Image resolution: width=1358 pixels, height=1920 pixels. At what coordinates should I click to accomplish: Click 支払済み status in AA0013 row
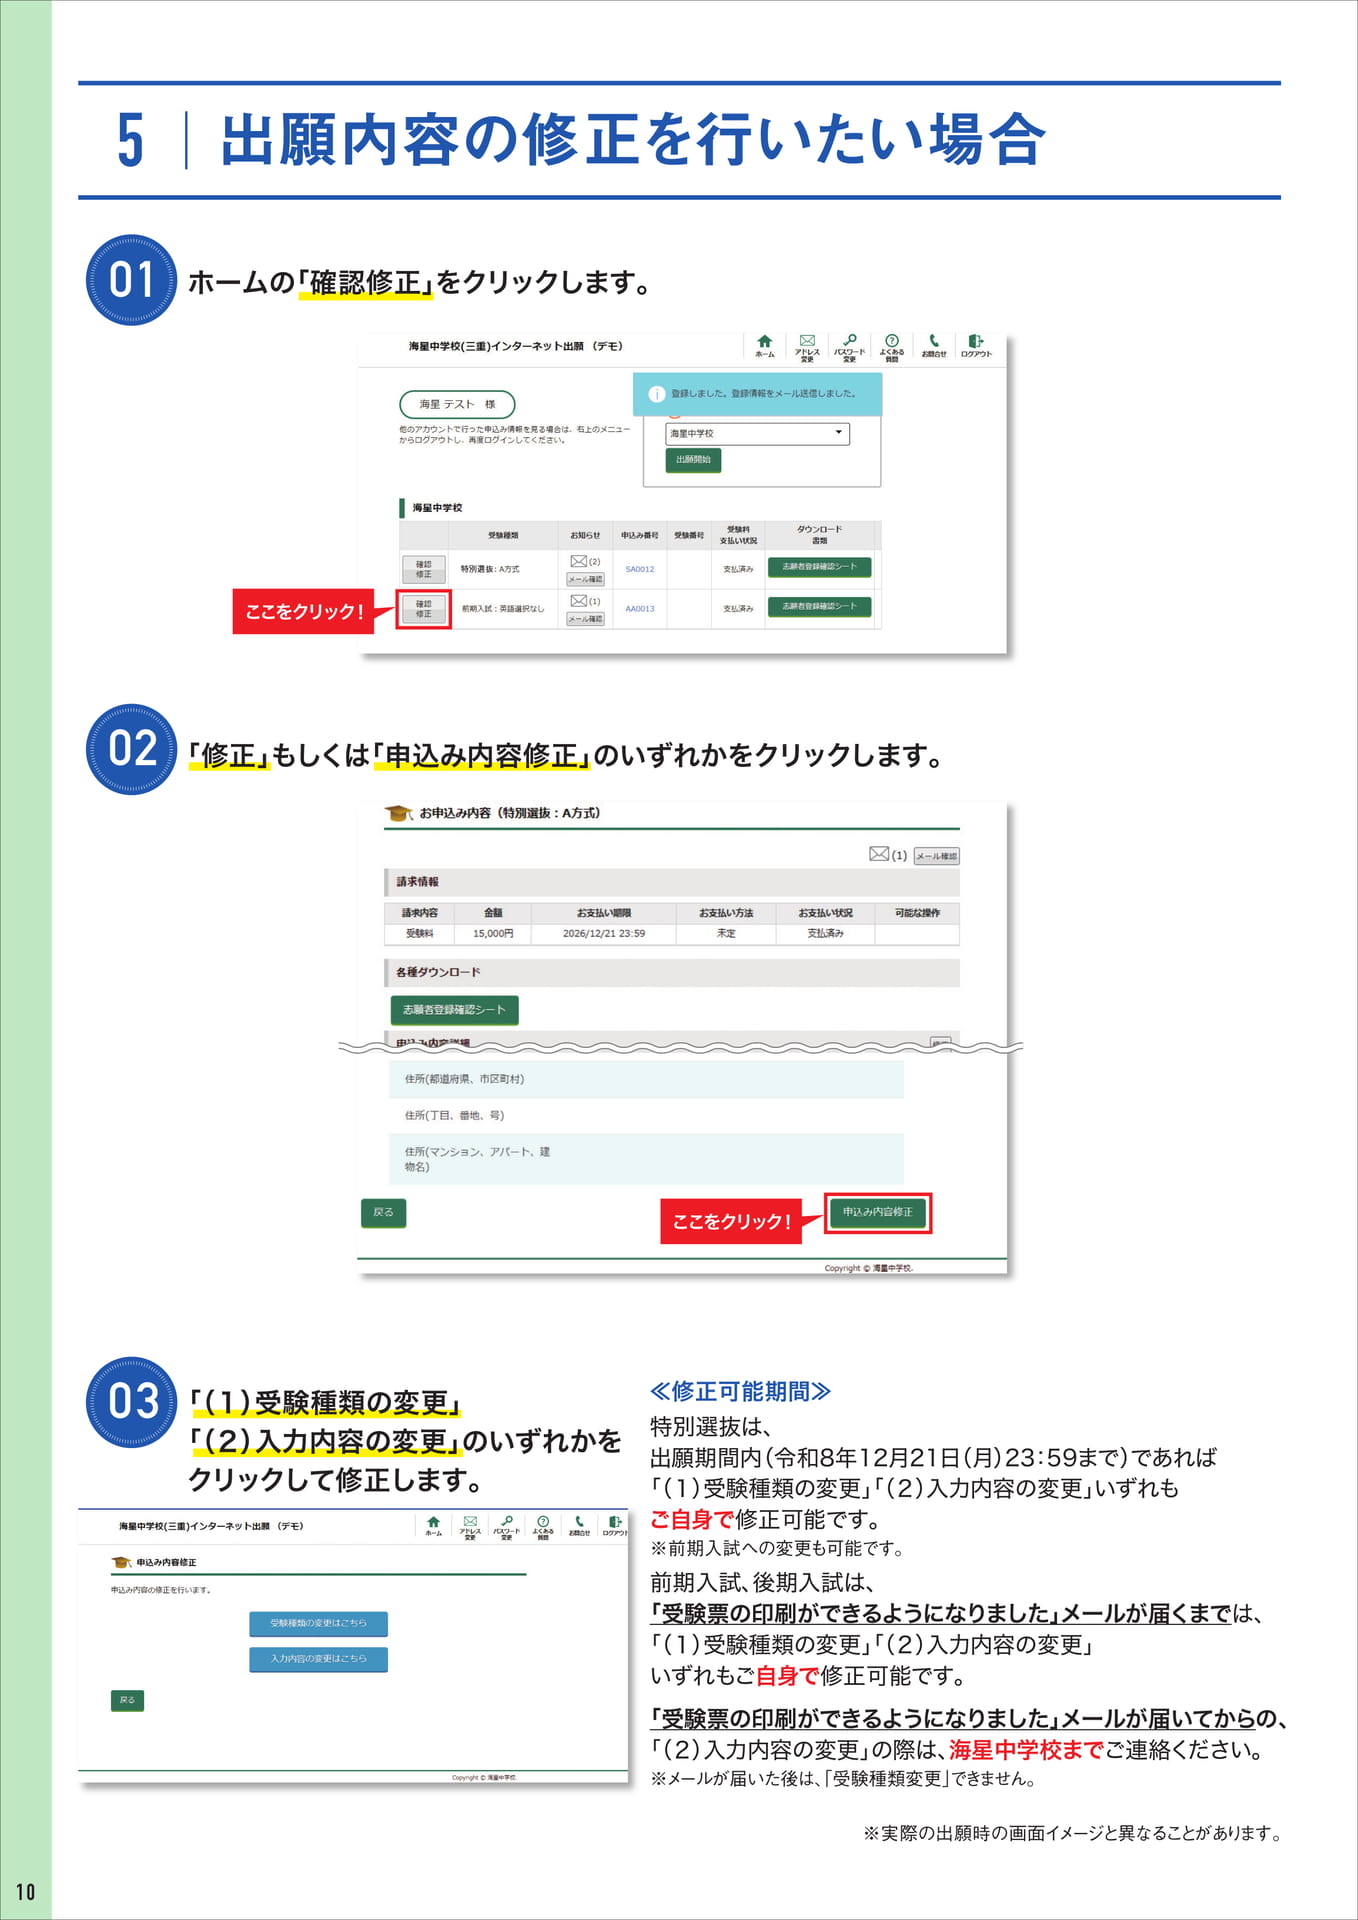pyautogui.click(x=738, y=609)
